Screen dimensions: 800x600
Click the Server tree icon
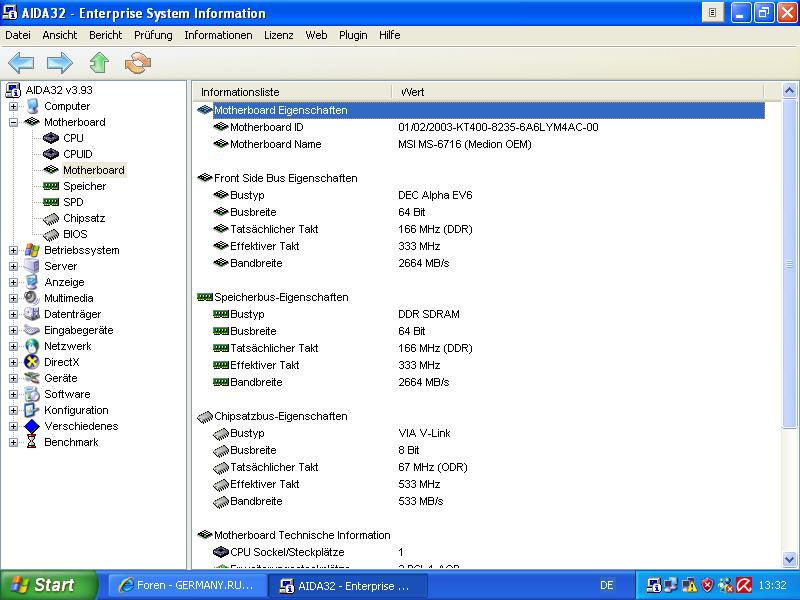click(x=32, y=266)
